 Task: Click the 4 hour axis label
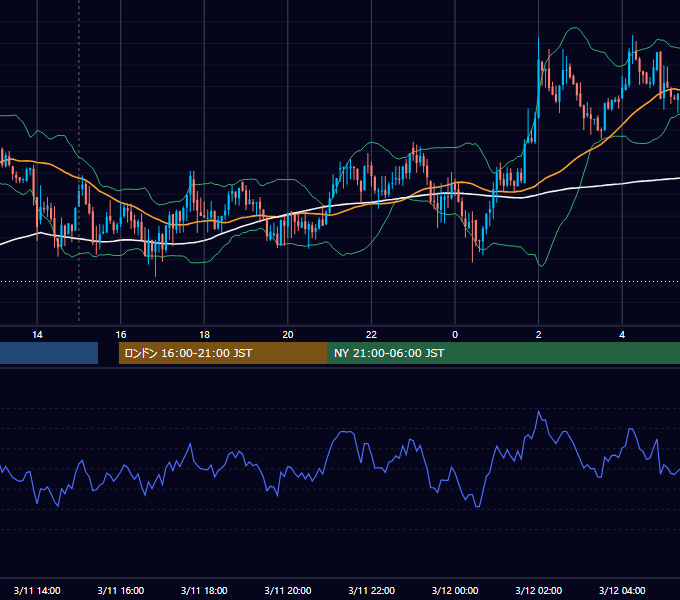click(x=622, y=335)
